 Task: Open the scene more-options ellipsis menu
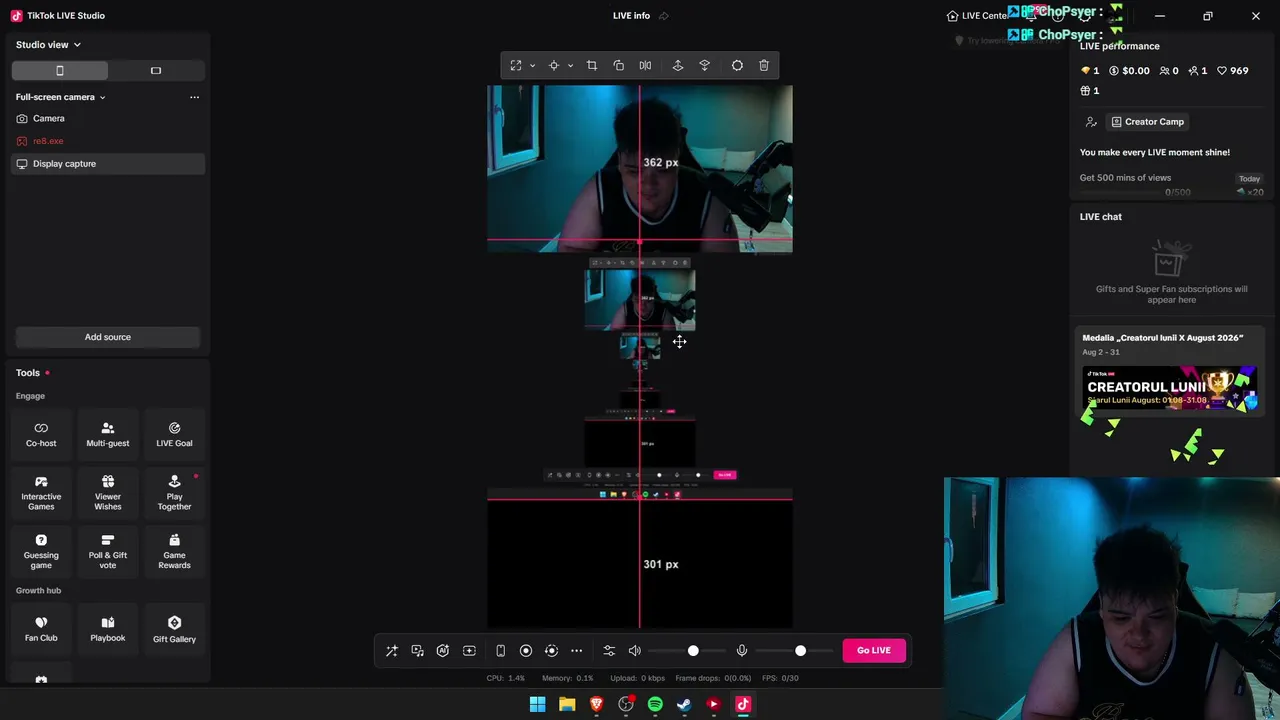point(194,97)
